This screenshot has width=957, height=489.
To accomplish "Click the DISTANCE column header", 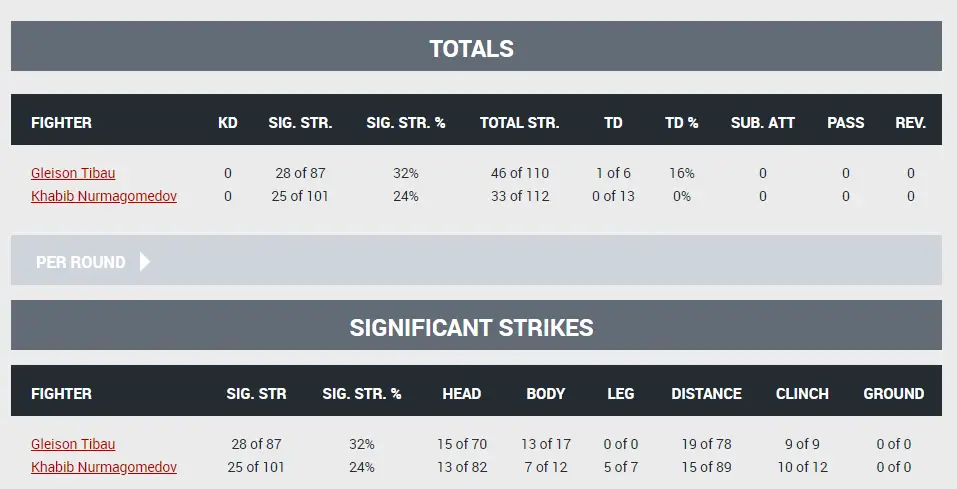I will pyautogui.click(x=707, y=394).
